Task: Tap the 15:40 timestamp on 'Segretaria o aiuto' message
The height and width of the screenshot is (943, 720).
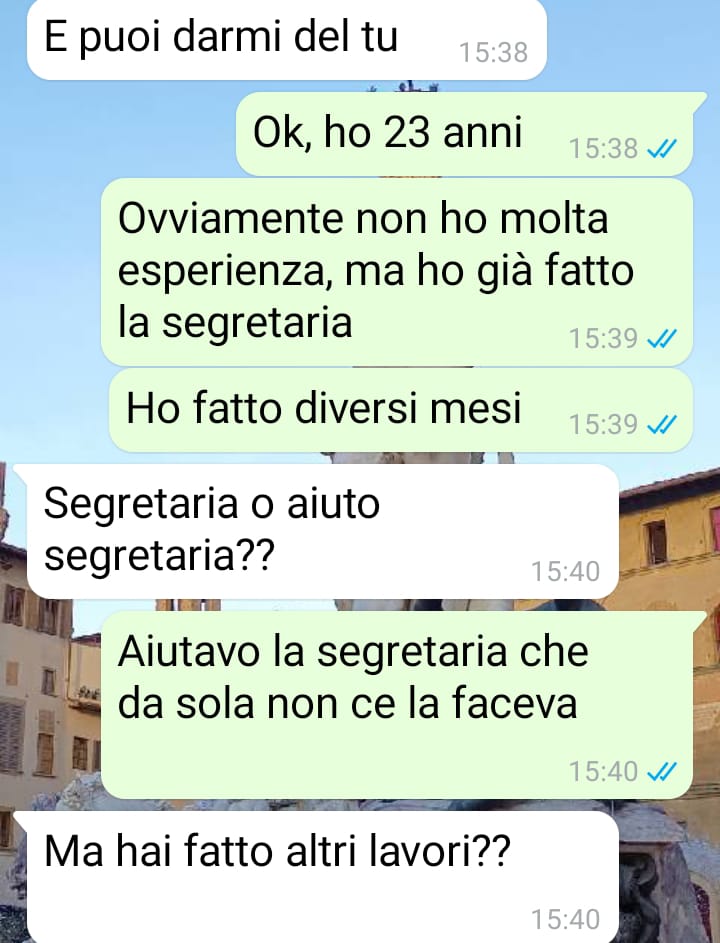Action: pos(565,572)
